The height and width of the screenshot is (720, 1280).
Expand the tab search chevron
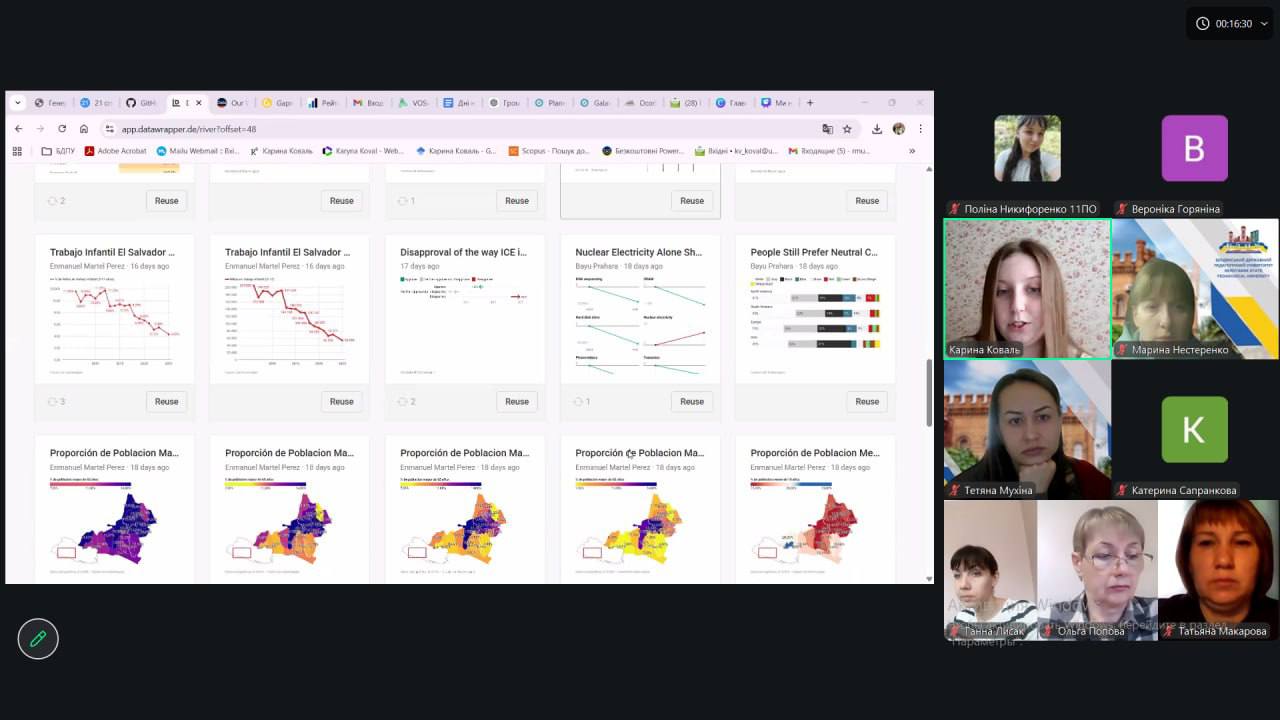[x=19, y=102]
